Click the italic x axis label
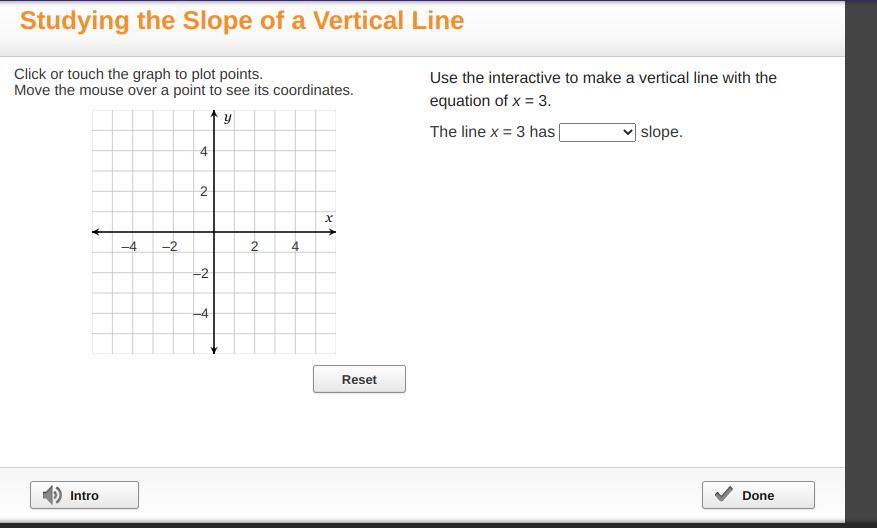Image resolution: width=877 pixels, height=528 pixels. [328, 218]
